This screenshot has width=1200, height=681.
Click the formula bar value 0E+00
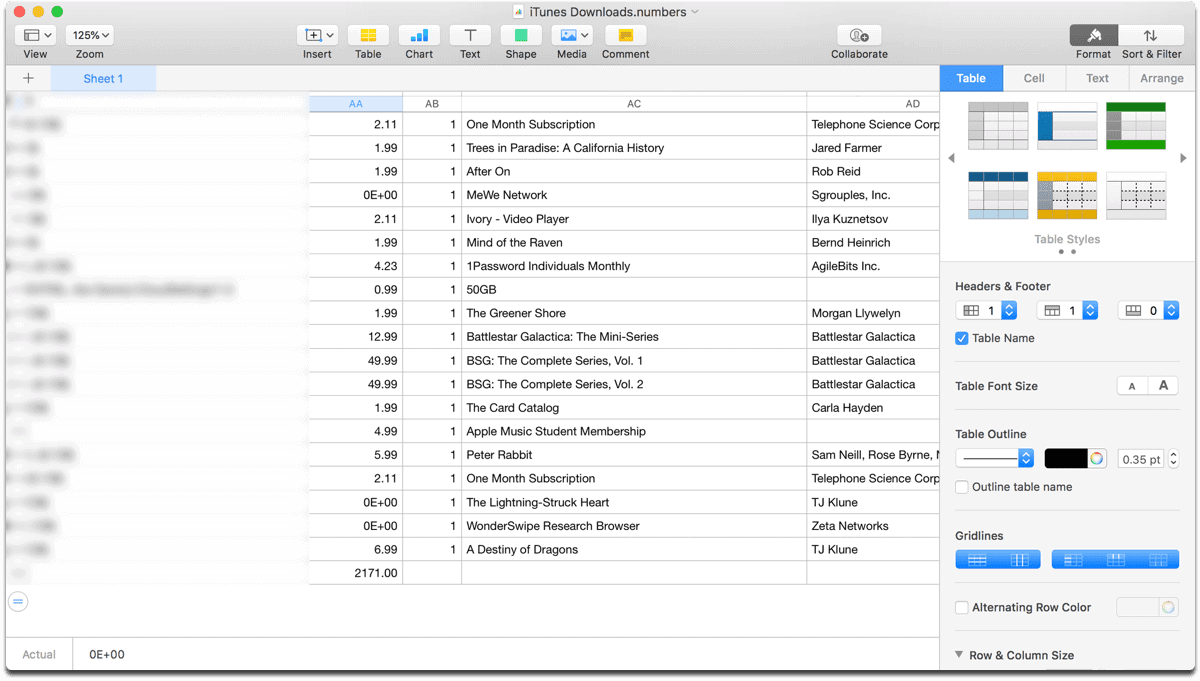click(107, 655)
